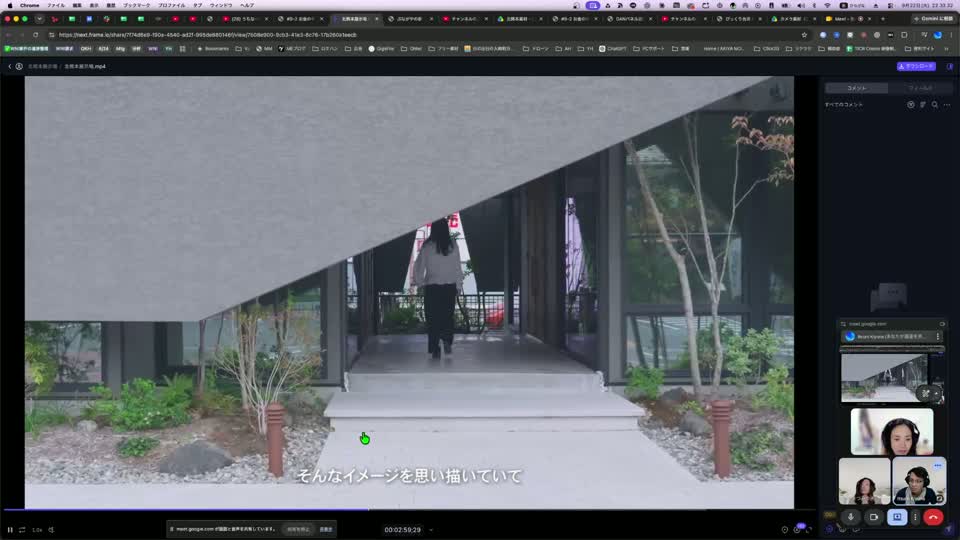
Task: Open player quality settings icon
Action: point(797,530)
